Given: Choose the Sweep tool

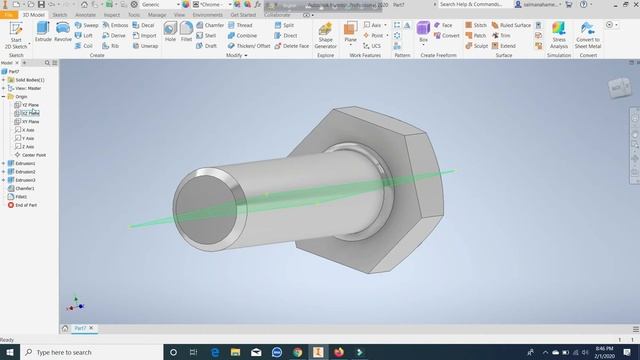Looking at the screenshot, I should pos(87,25).
